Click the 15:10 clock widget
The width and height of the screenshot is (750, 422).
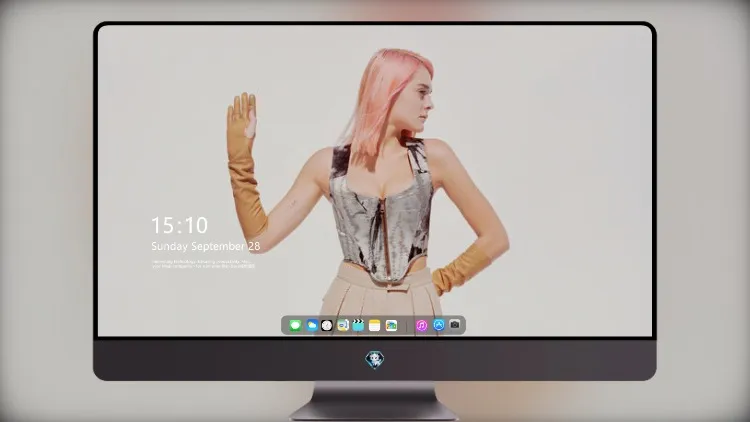(x=179, y=225)
